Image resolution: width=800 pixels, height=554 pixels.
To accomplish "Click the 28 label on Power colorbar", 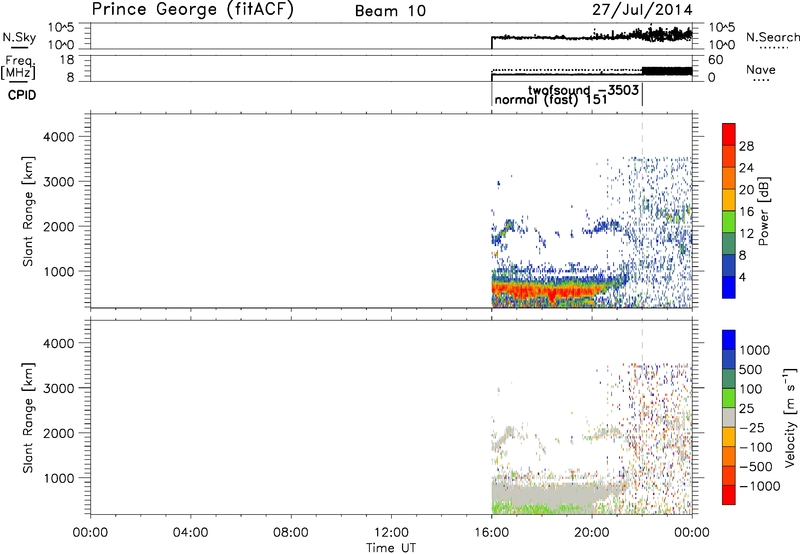I will pyautogui.click(x=746, y=146).
